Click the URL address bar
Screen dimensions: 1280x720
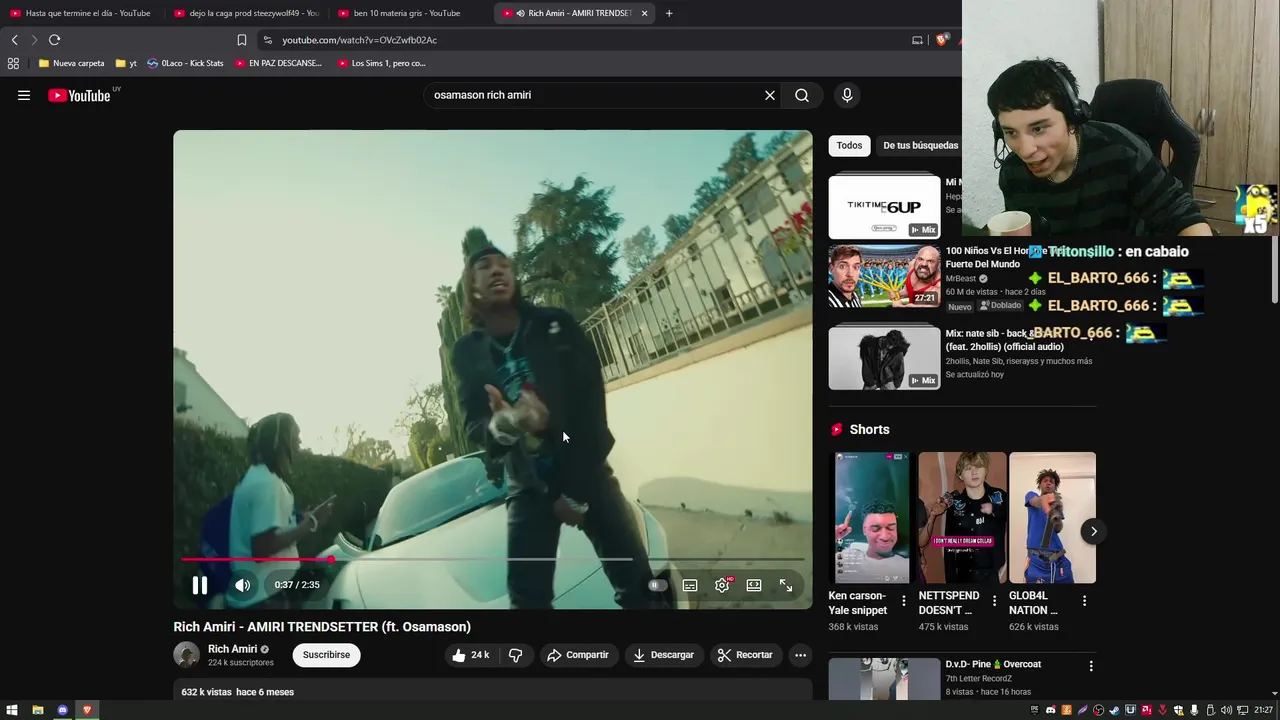tap(590, 40)
